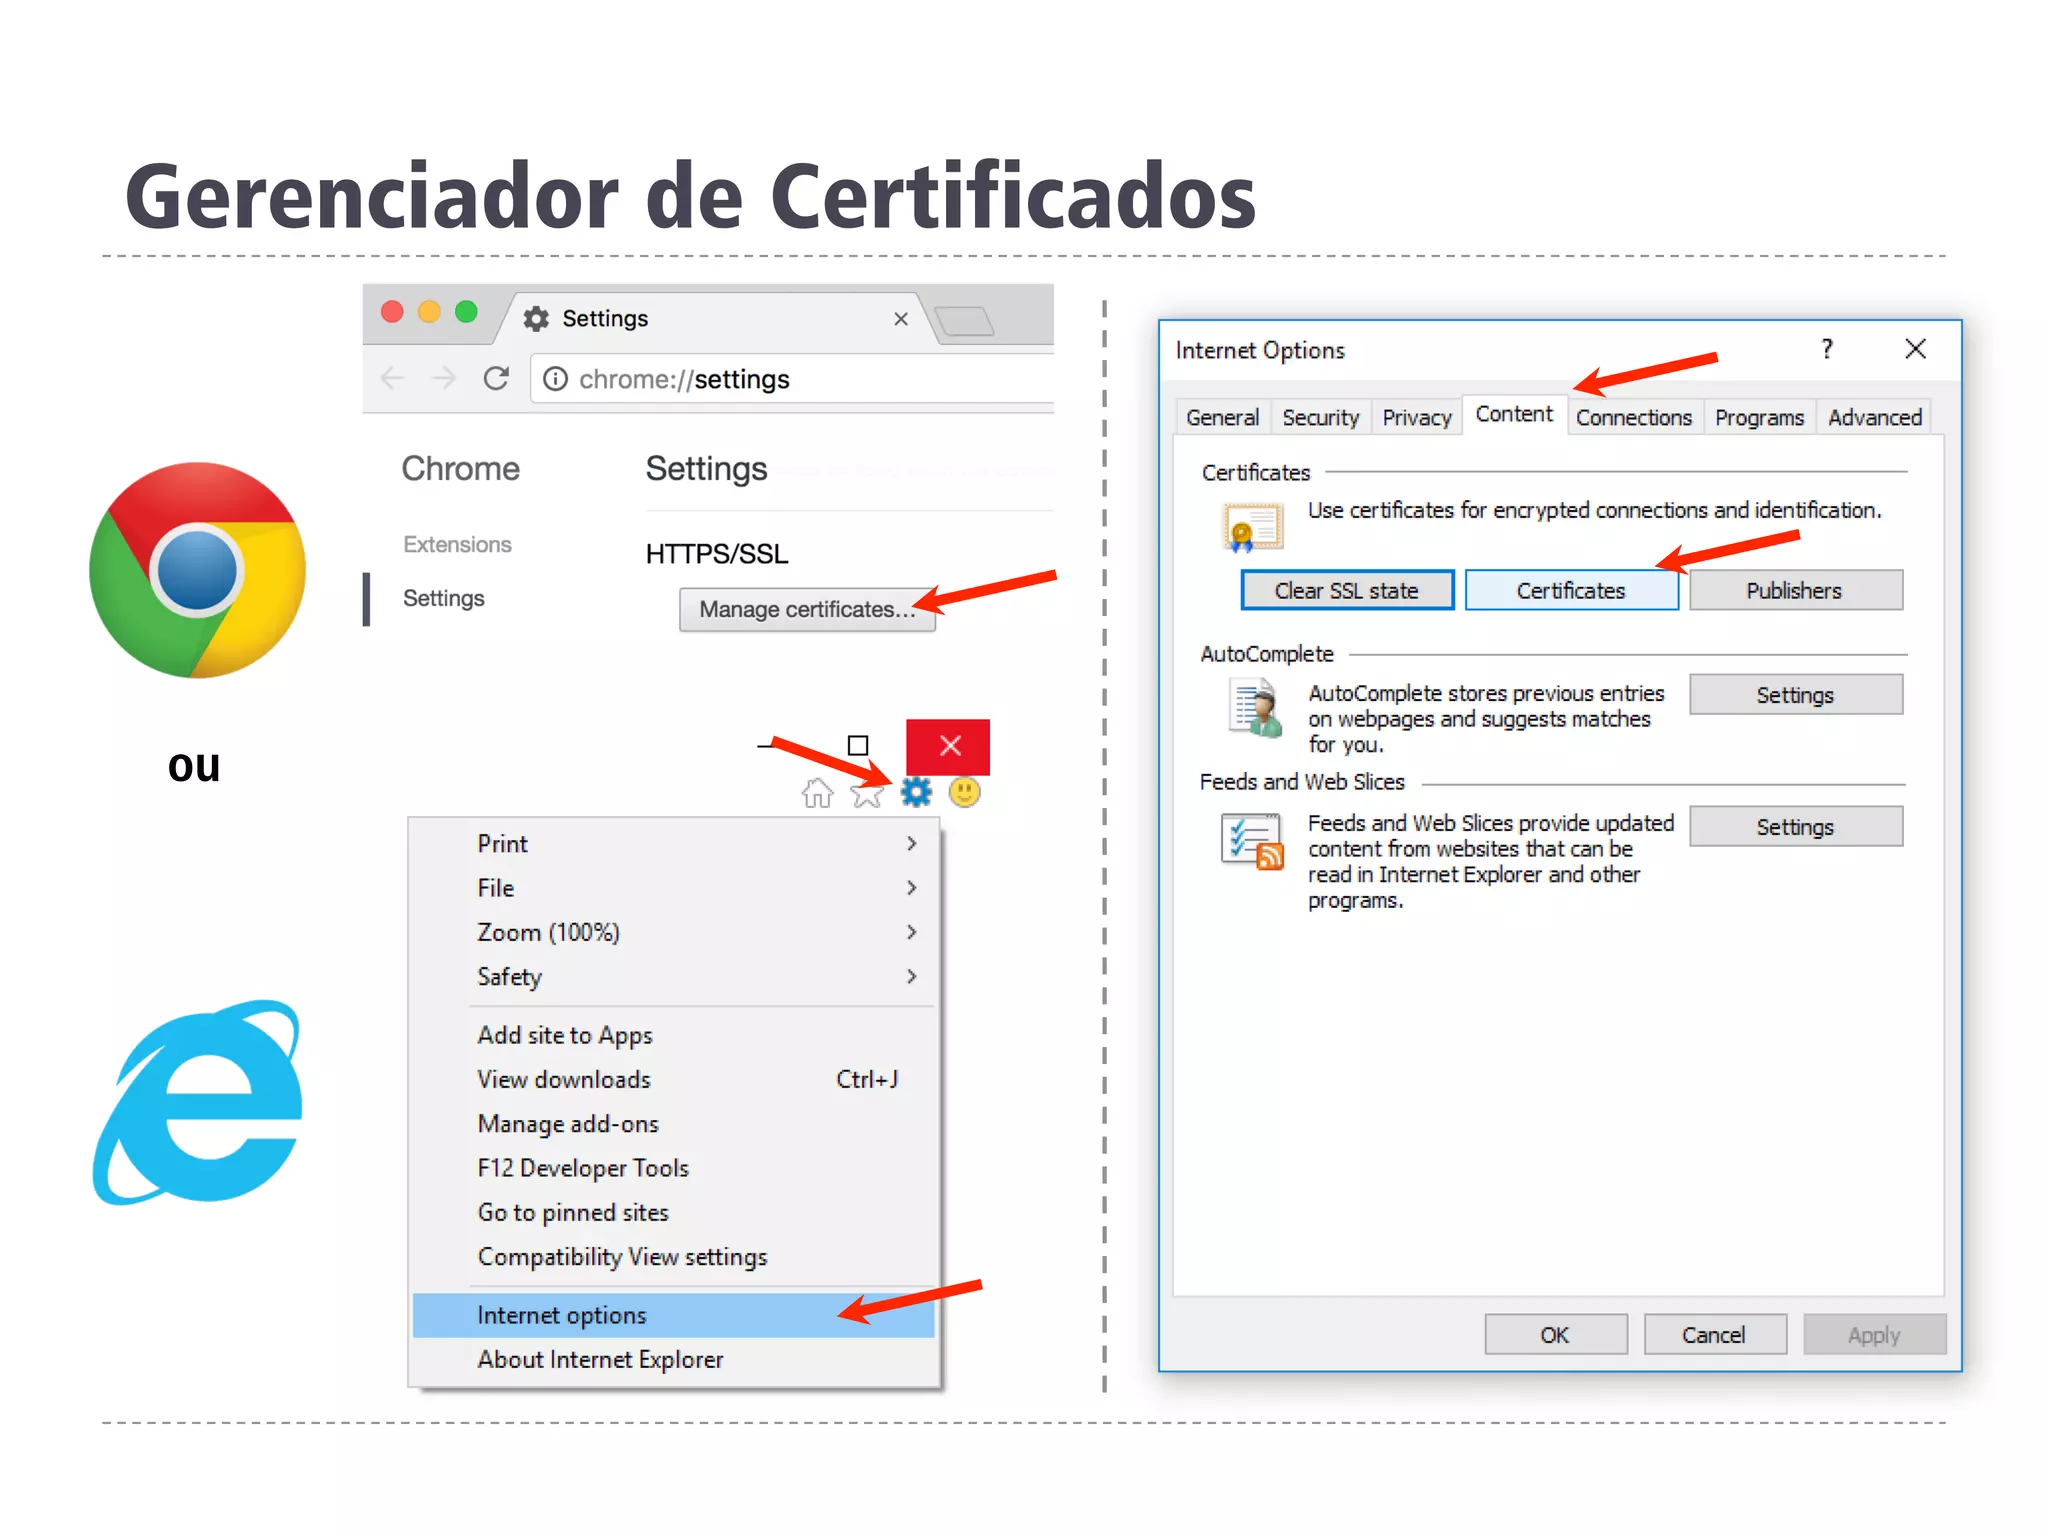Switch to the Privacy tab
The width and height of the screenshot is (2048, 1536).
1416,417
